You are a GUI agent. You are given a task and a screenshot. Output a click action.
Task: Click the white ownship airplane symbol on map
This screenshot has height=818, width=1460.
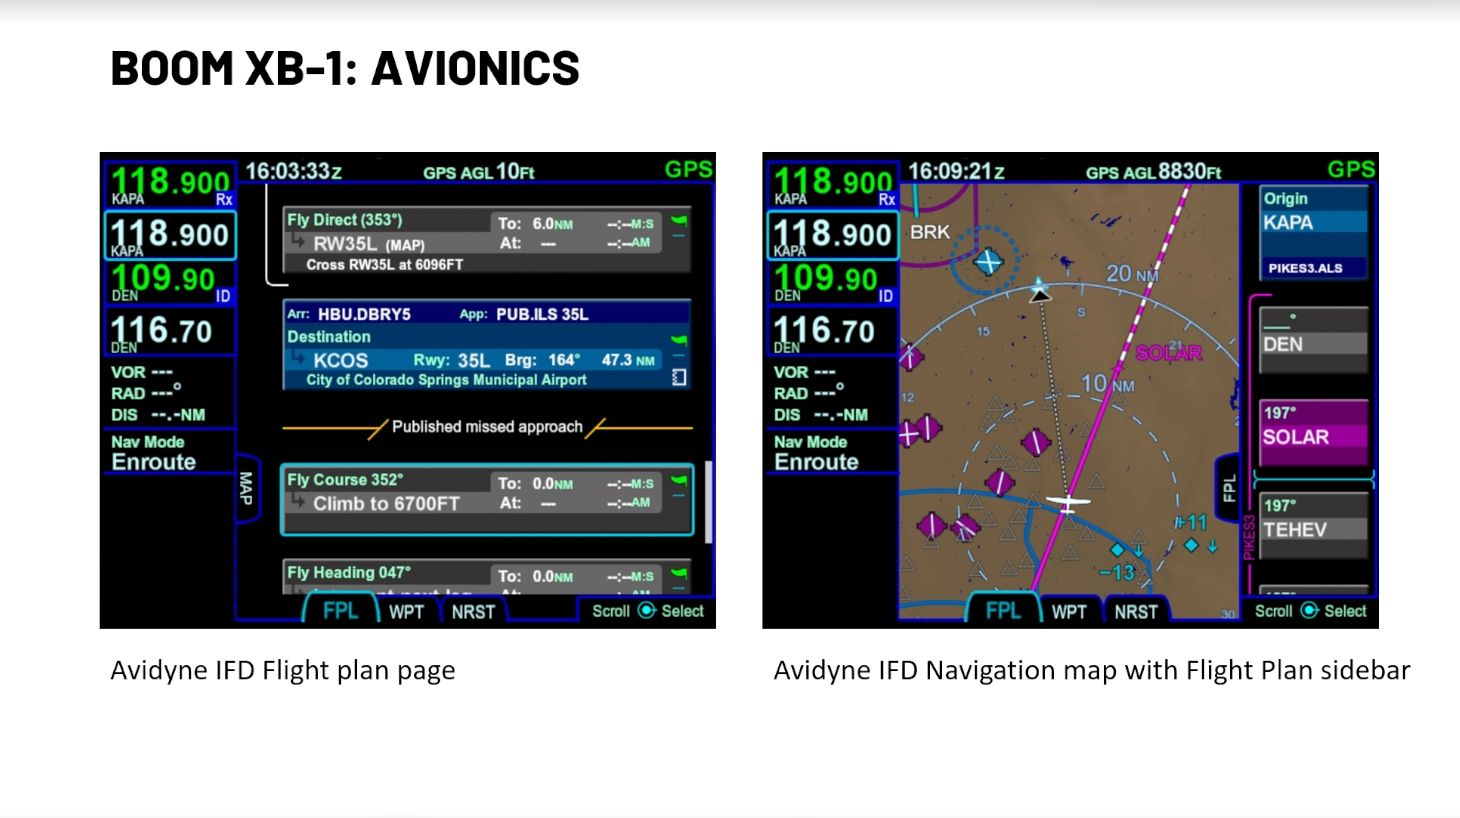[1068, 502]
